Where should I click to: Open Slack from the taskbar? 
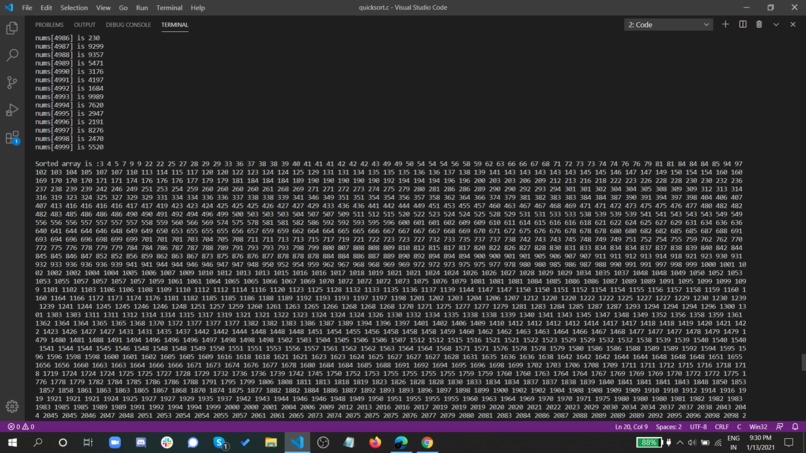(x=167, y=442)
